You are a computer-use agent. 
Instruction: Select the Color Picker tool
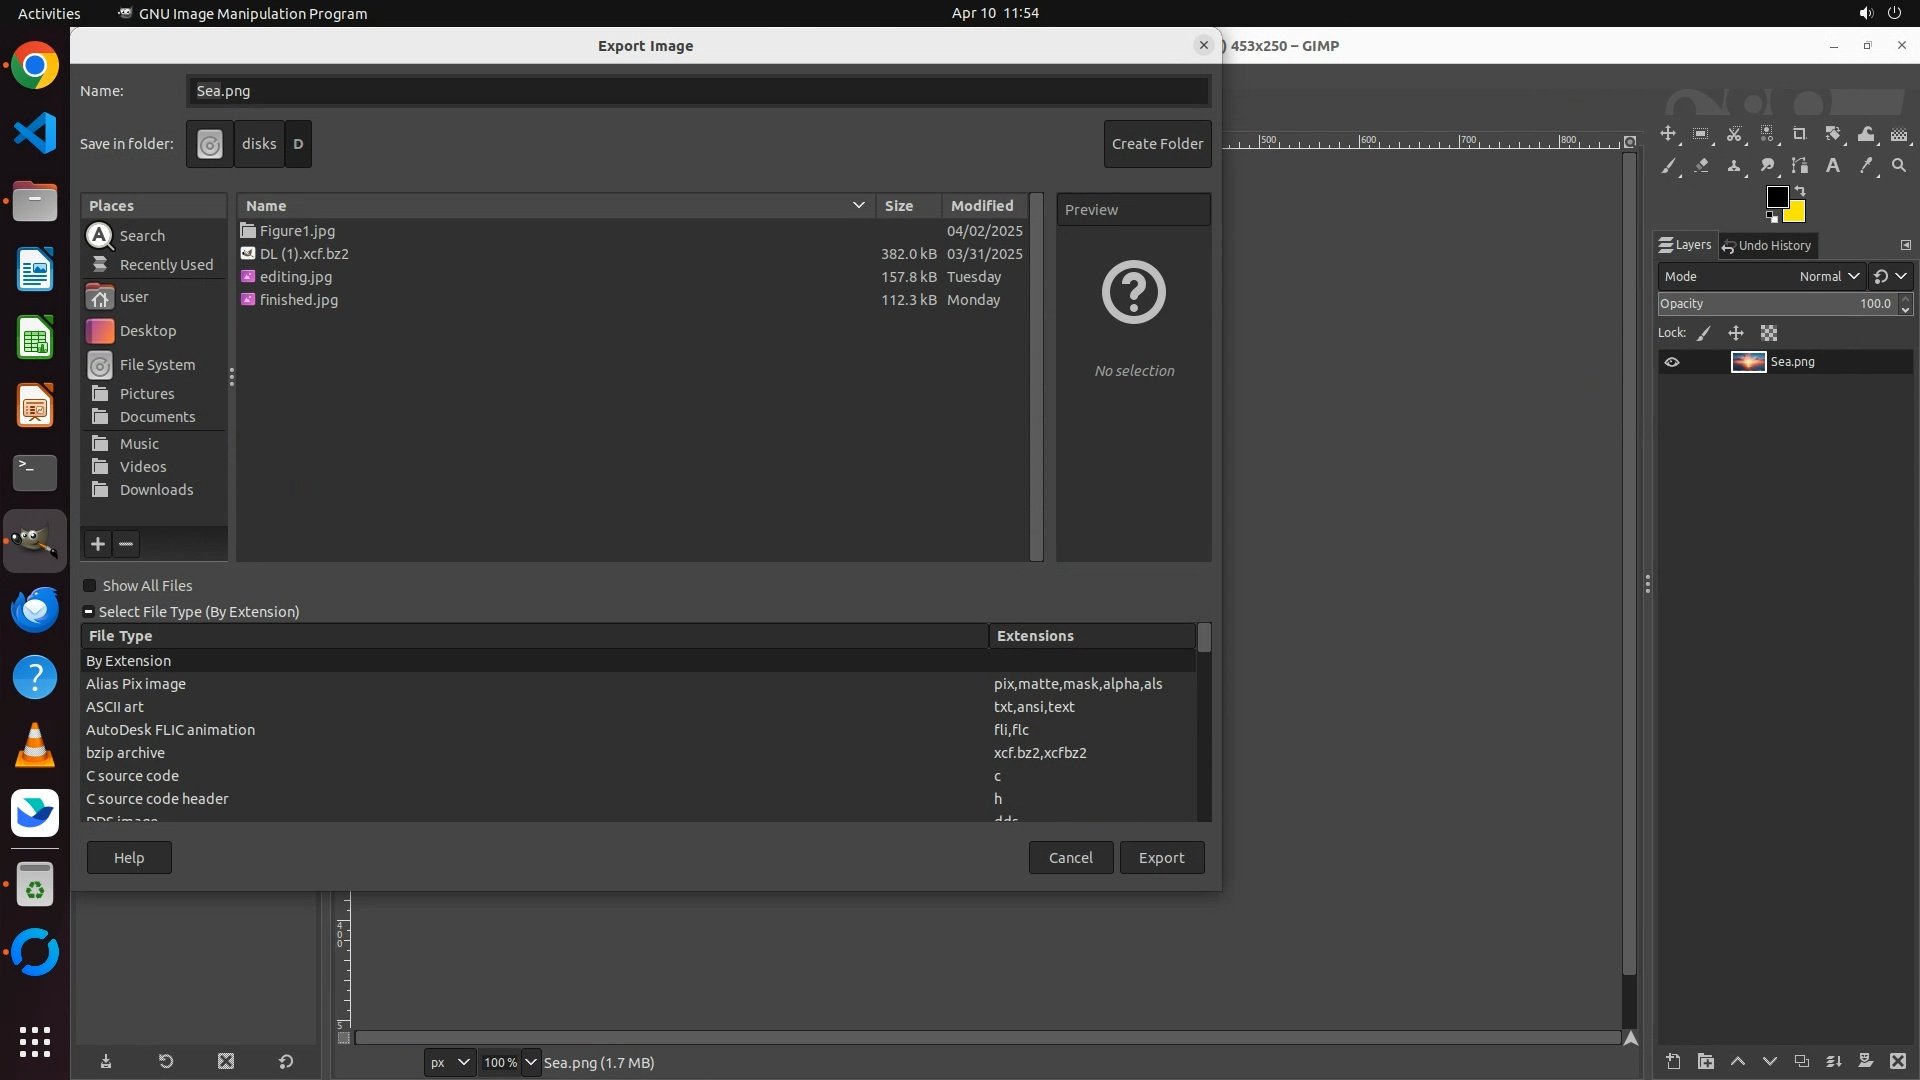(x=1866, y=166)
